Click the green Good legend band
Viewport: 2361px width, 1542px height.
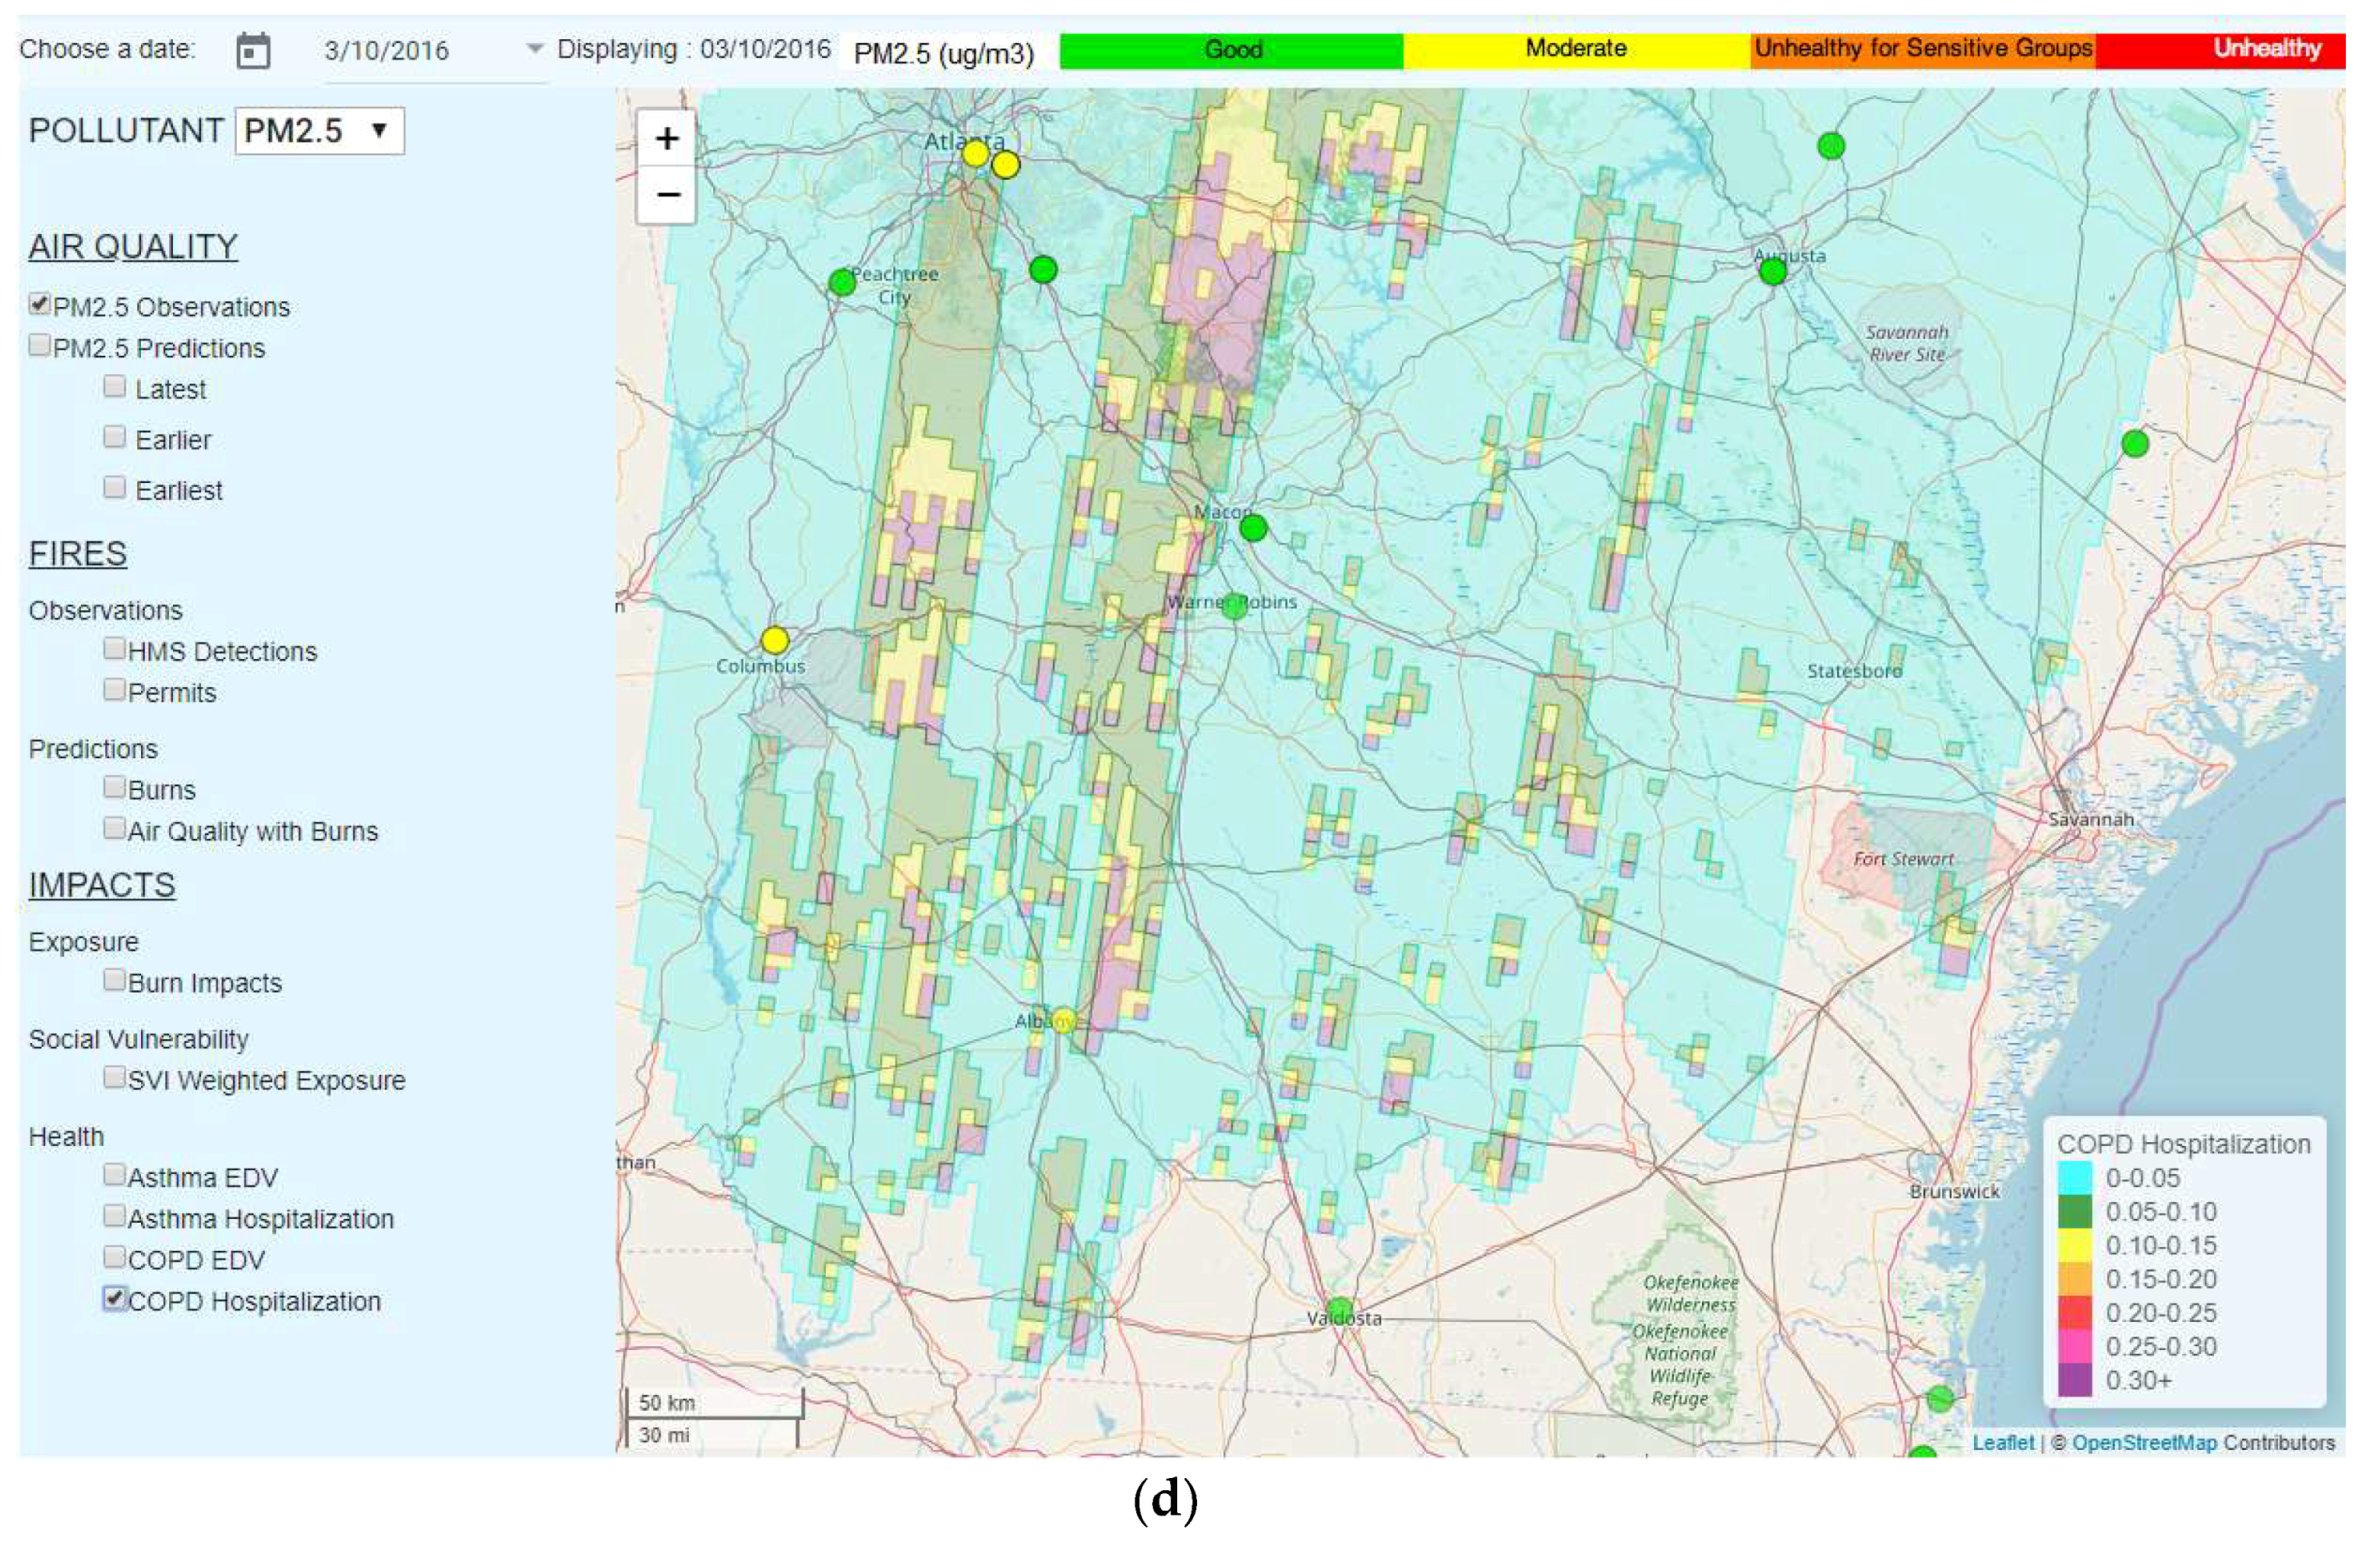[x=1231, y=50]
